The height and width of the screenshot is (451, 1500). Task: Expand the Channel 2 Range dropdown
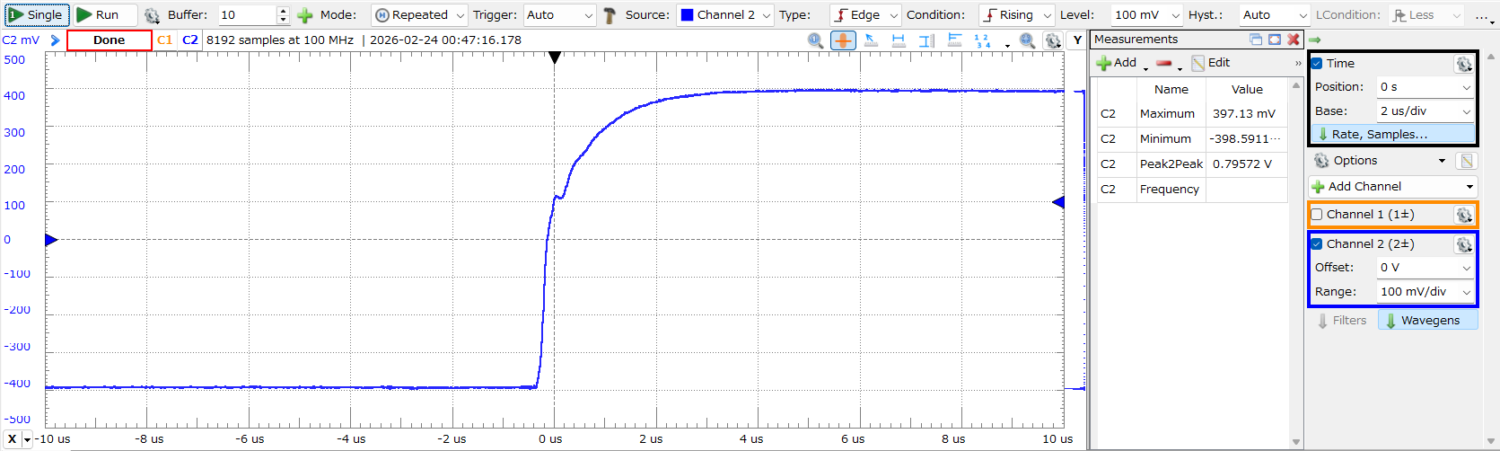[x=1425, y=292]
